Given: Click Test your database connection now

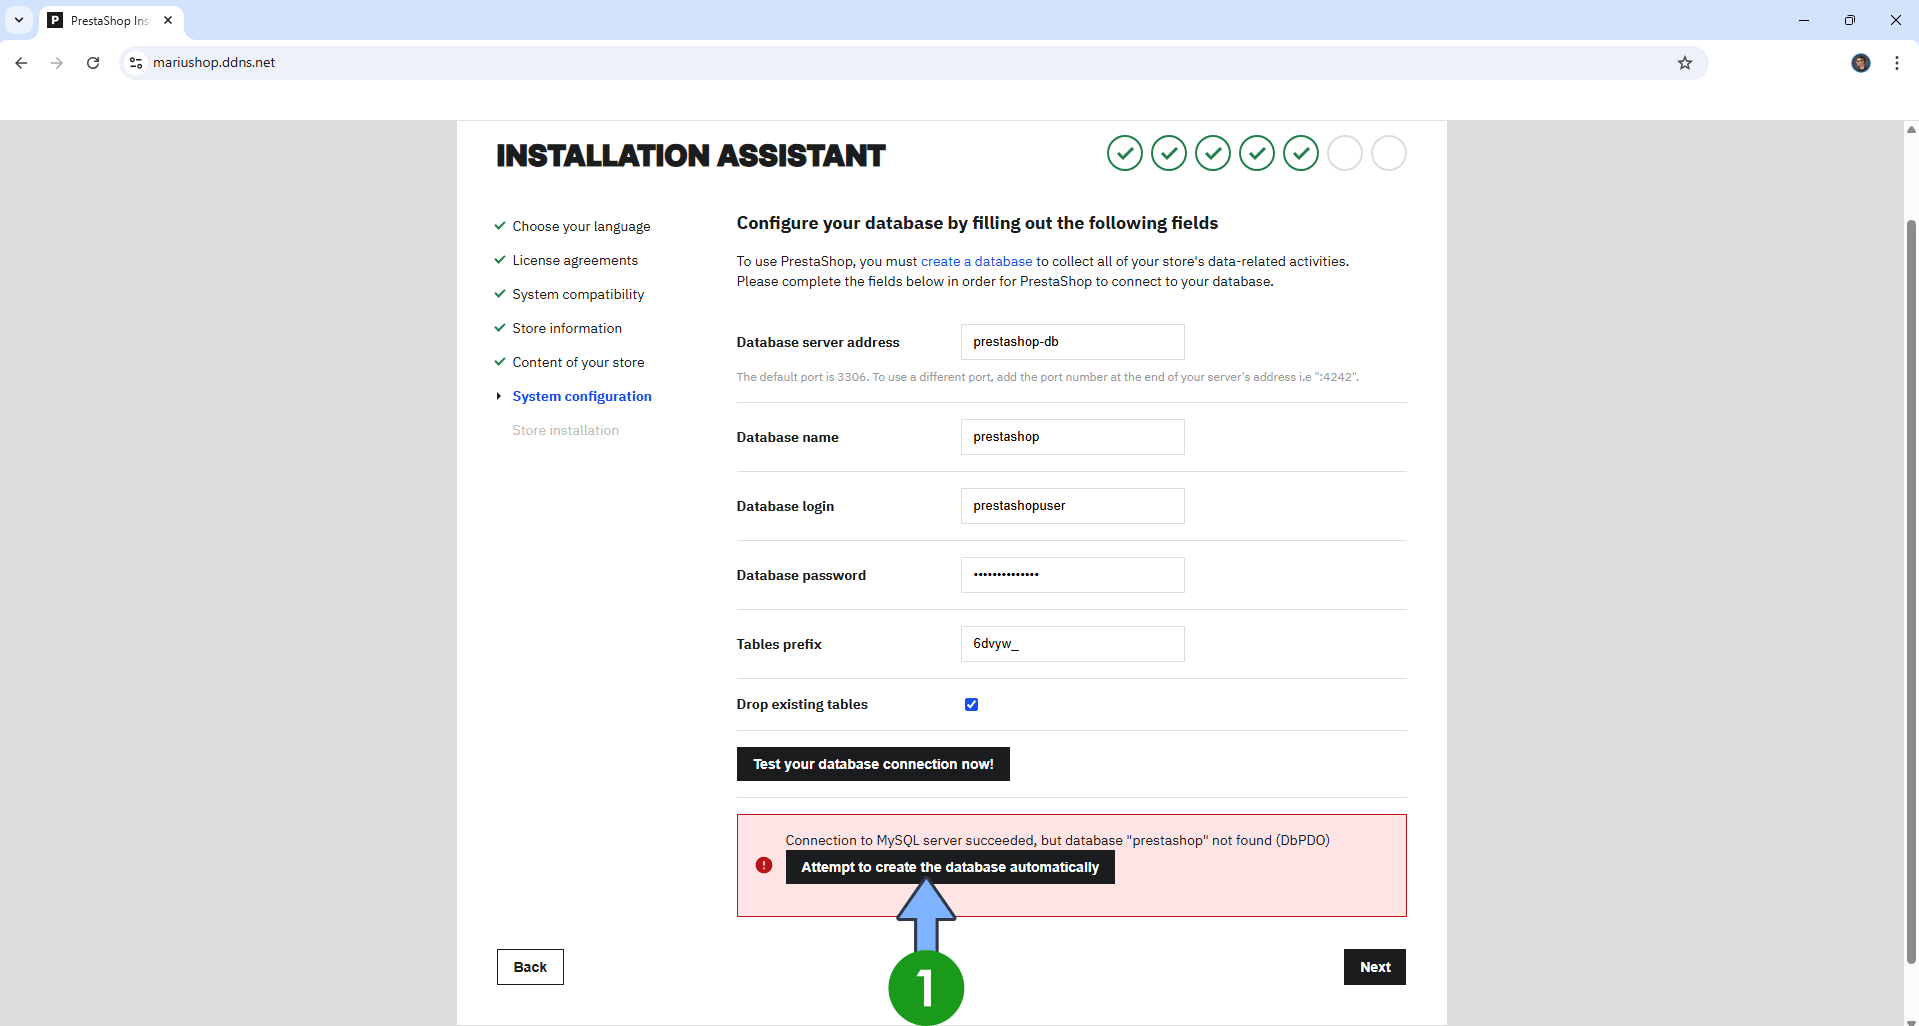Looking at the screenshot, I should click(x=872, y=763).
